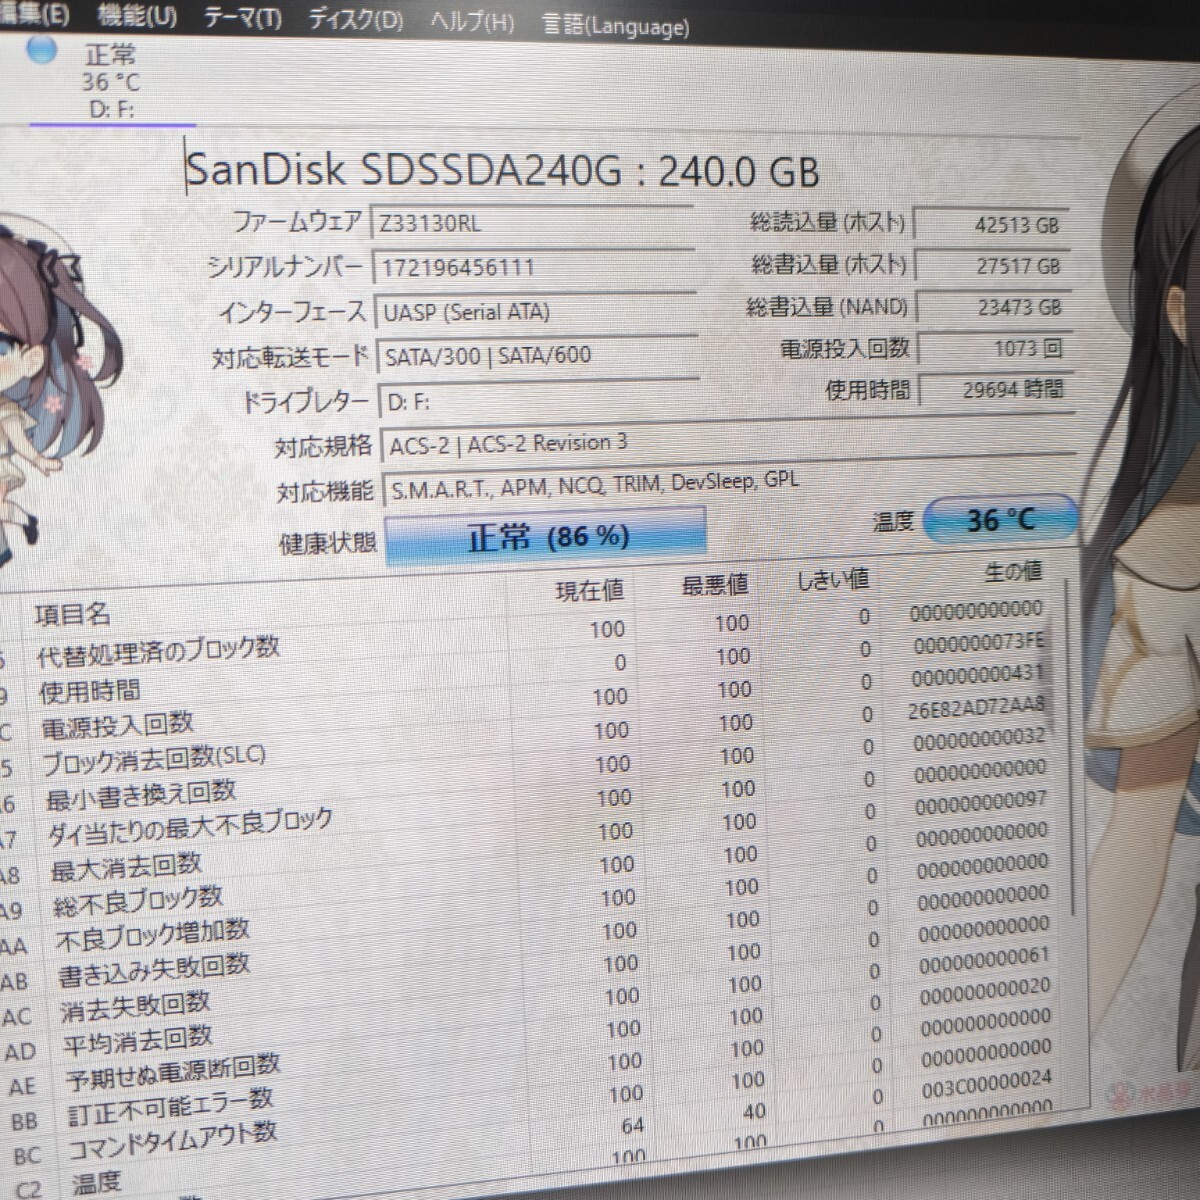The image size is (1200, 1200).
Task: Click the 36 °C temperature button
Action: (1001, 520)
